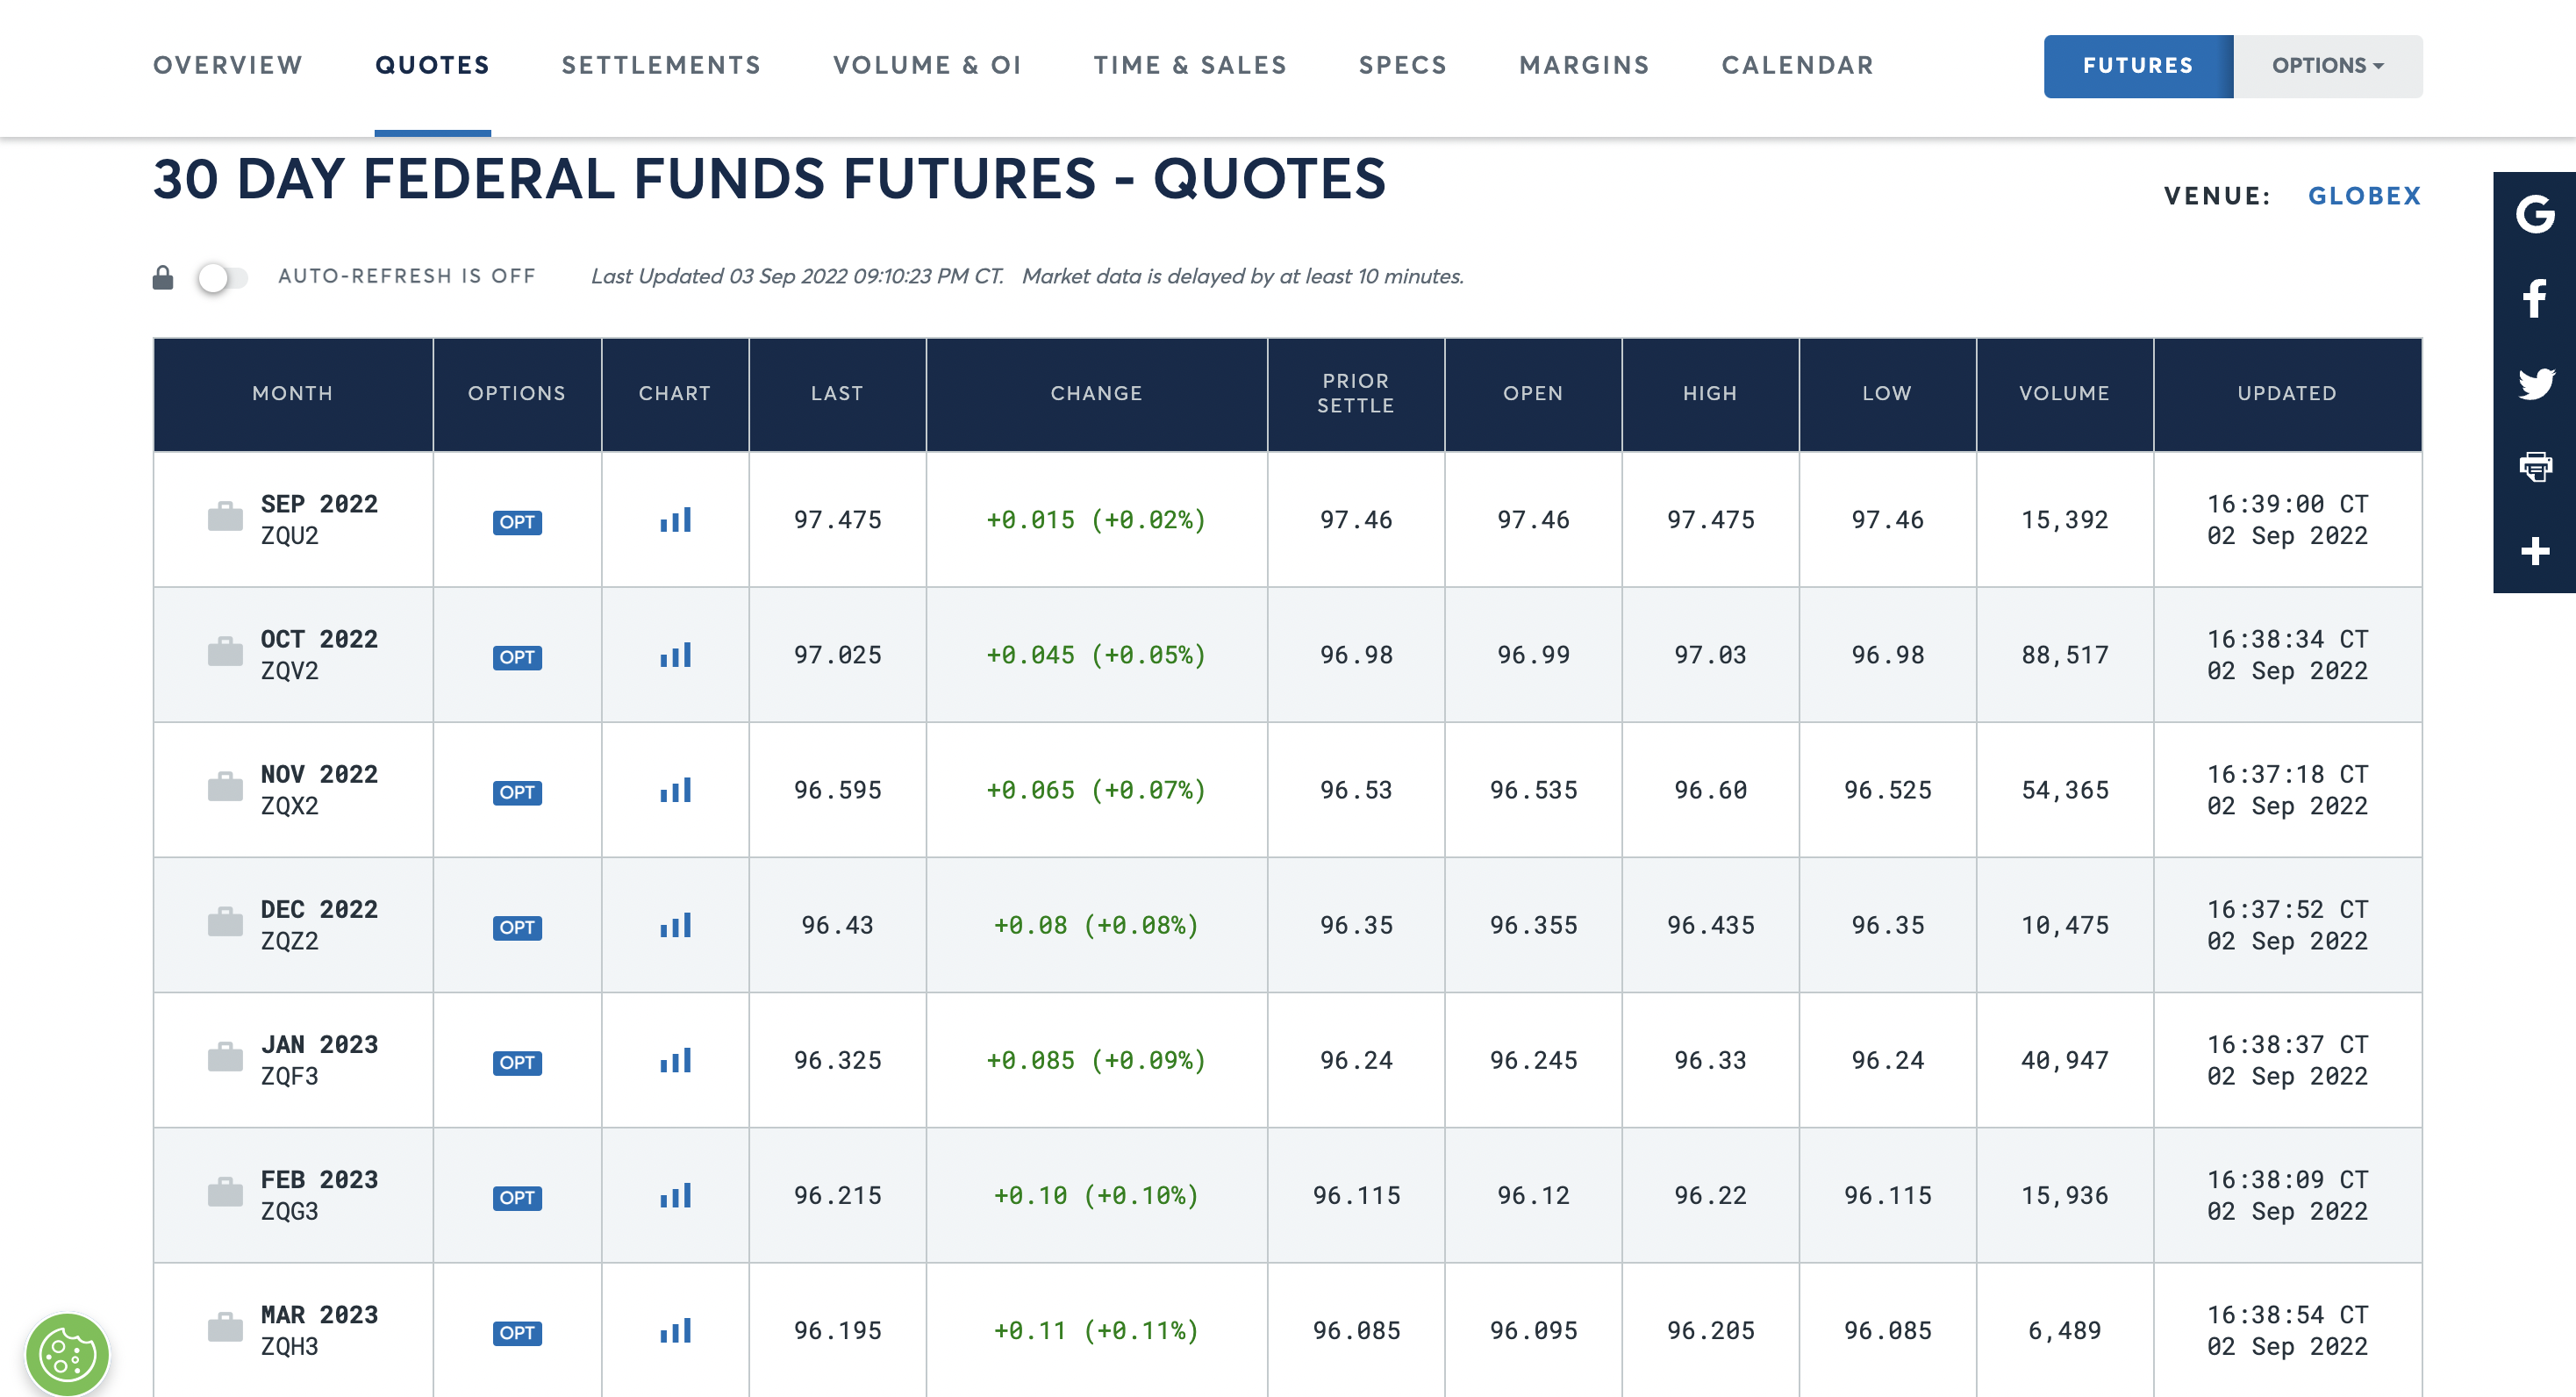Image resolution: width=2576 pixels, height=1397 pixels.
Task: Switch to the Settlements tab
Action: tap(661, 66)
